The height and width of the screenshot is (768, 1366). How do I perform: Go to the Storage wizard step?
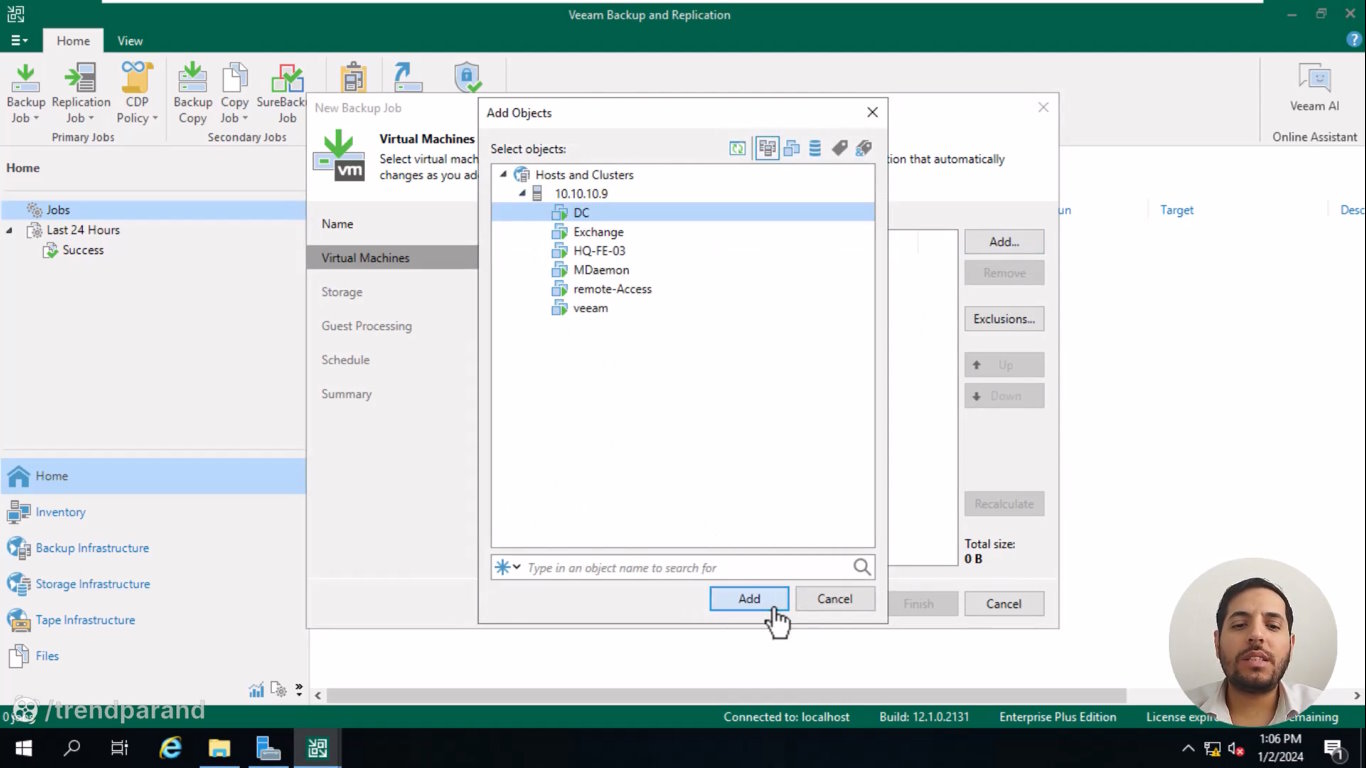point(342,292)
